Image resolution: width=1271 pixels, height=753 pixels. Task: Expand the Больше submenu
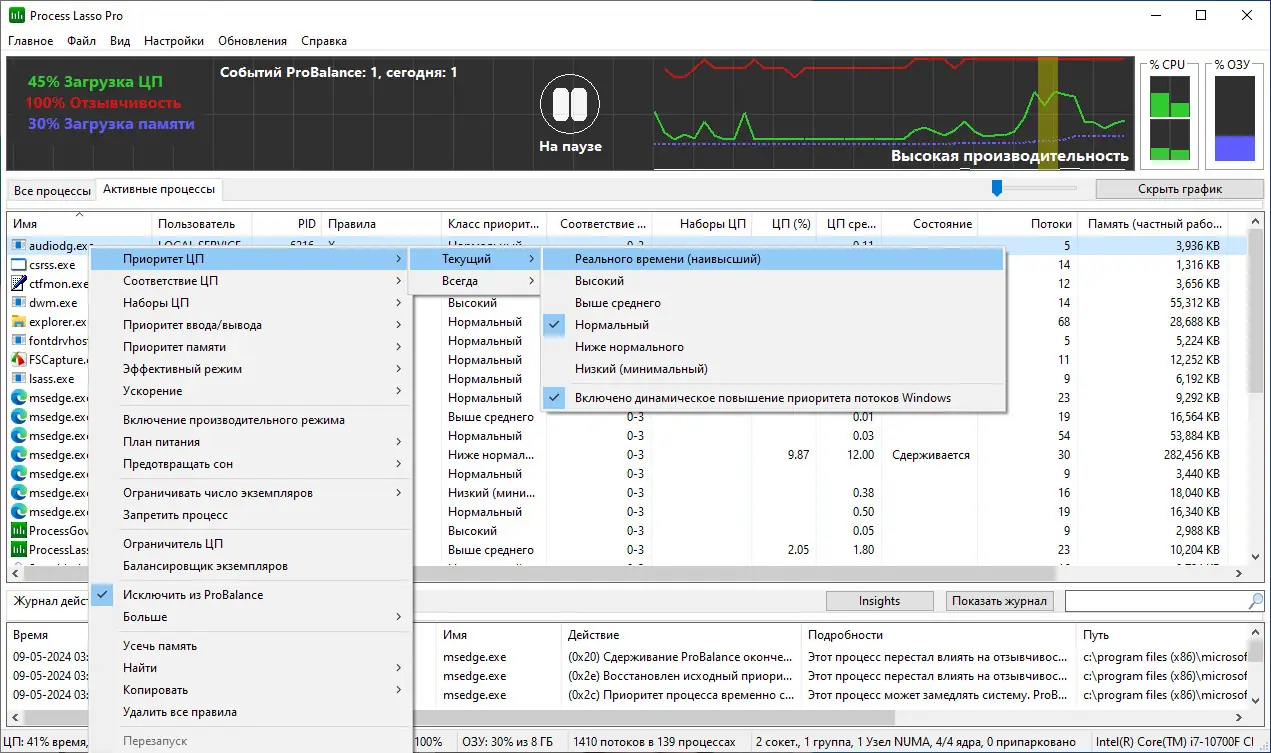click(251, 617)
